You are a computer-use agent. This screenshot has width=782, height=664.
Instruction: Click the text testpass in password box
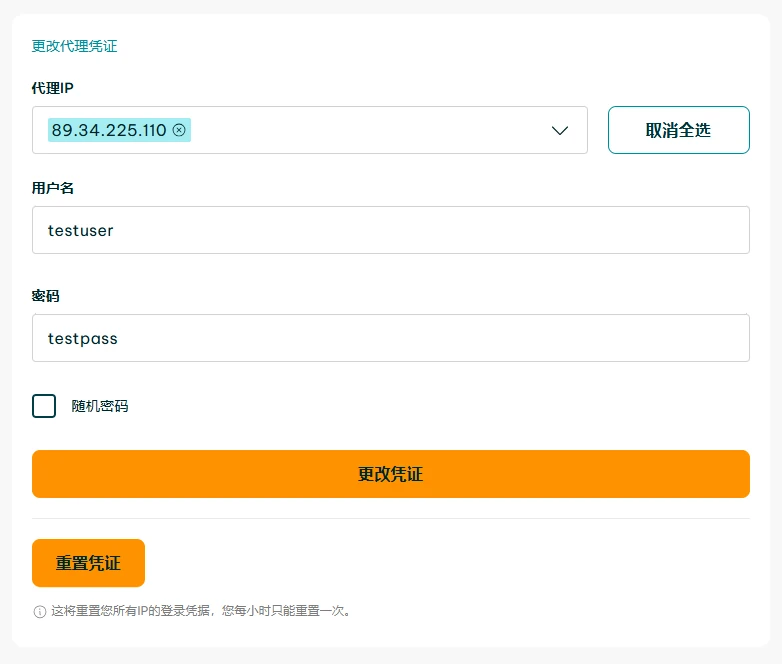(83, 338)
